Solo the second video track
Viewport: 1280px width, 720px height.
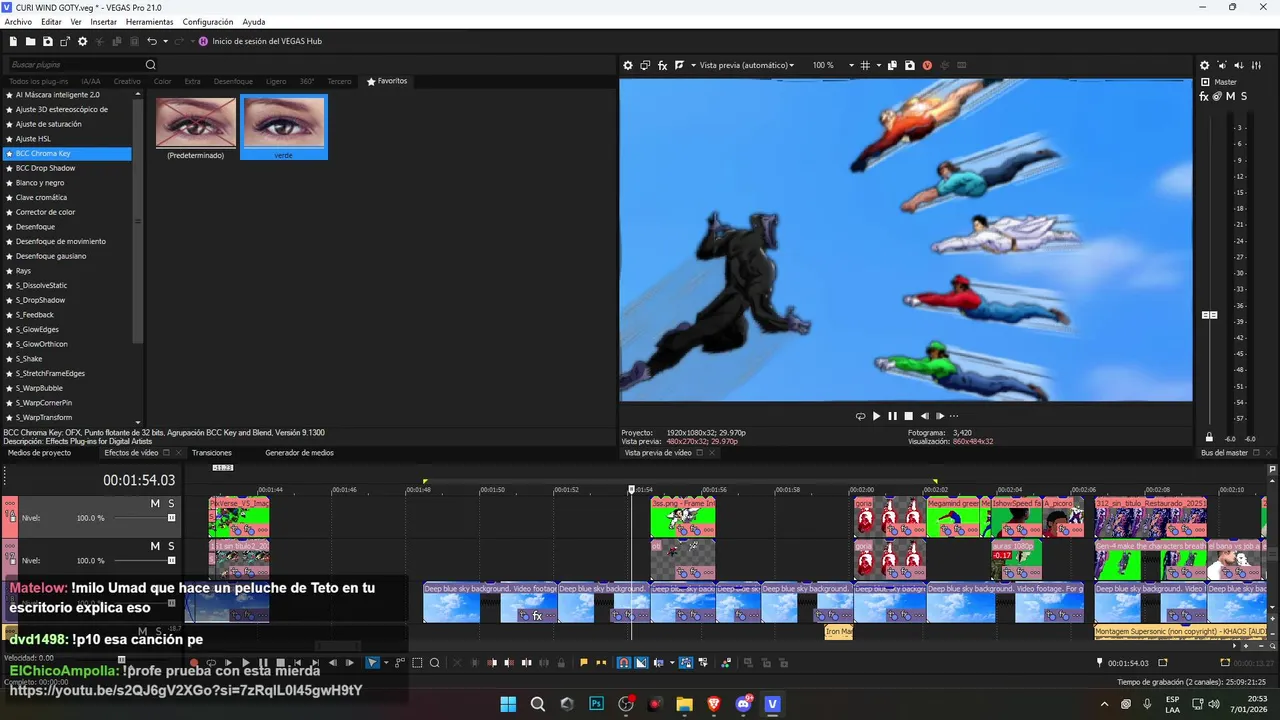171,546
